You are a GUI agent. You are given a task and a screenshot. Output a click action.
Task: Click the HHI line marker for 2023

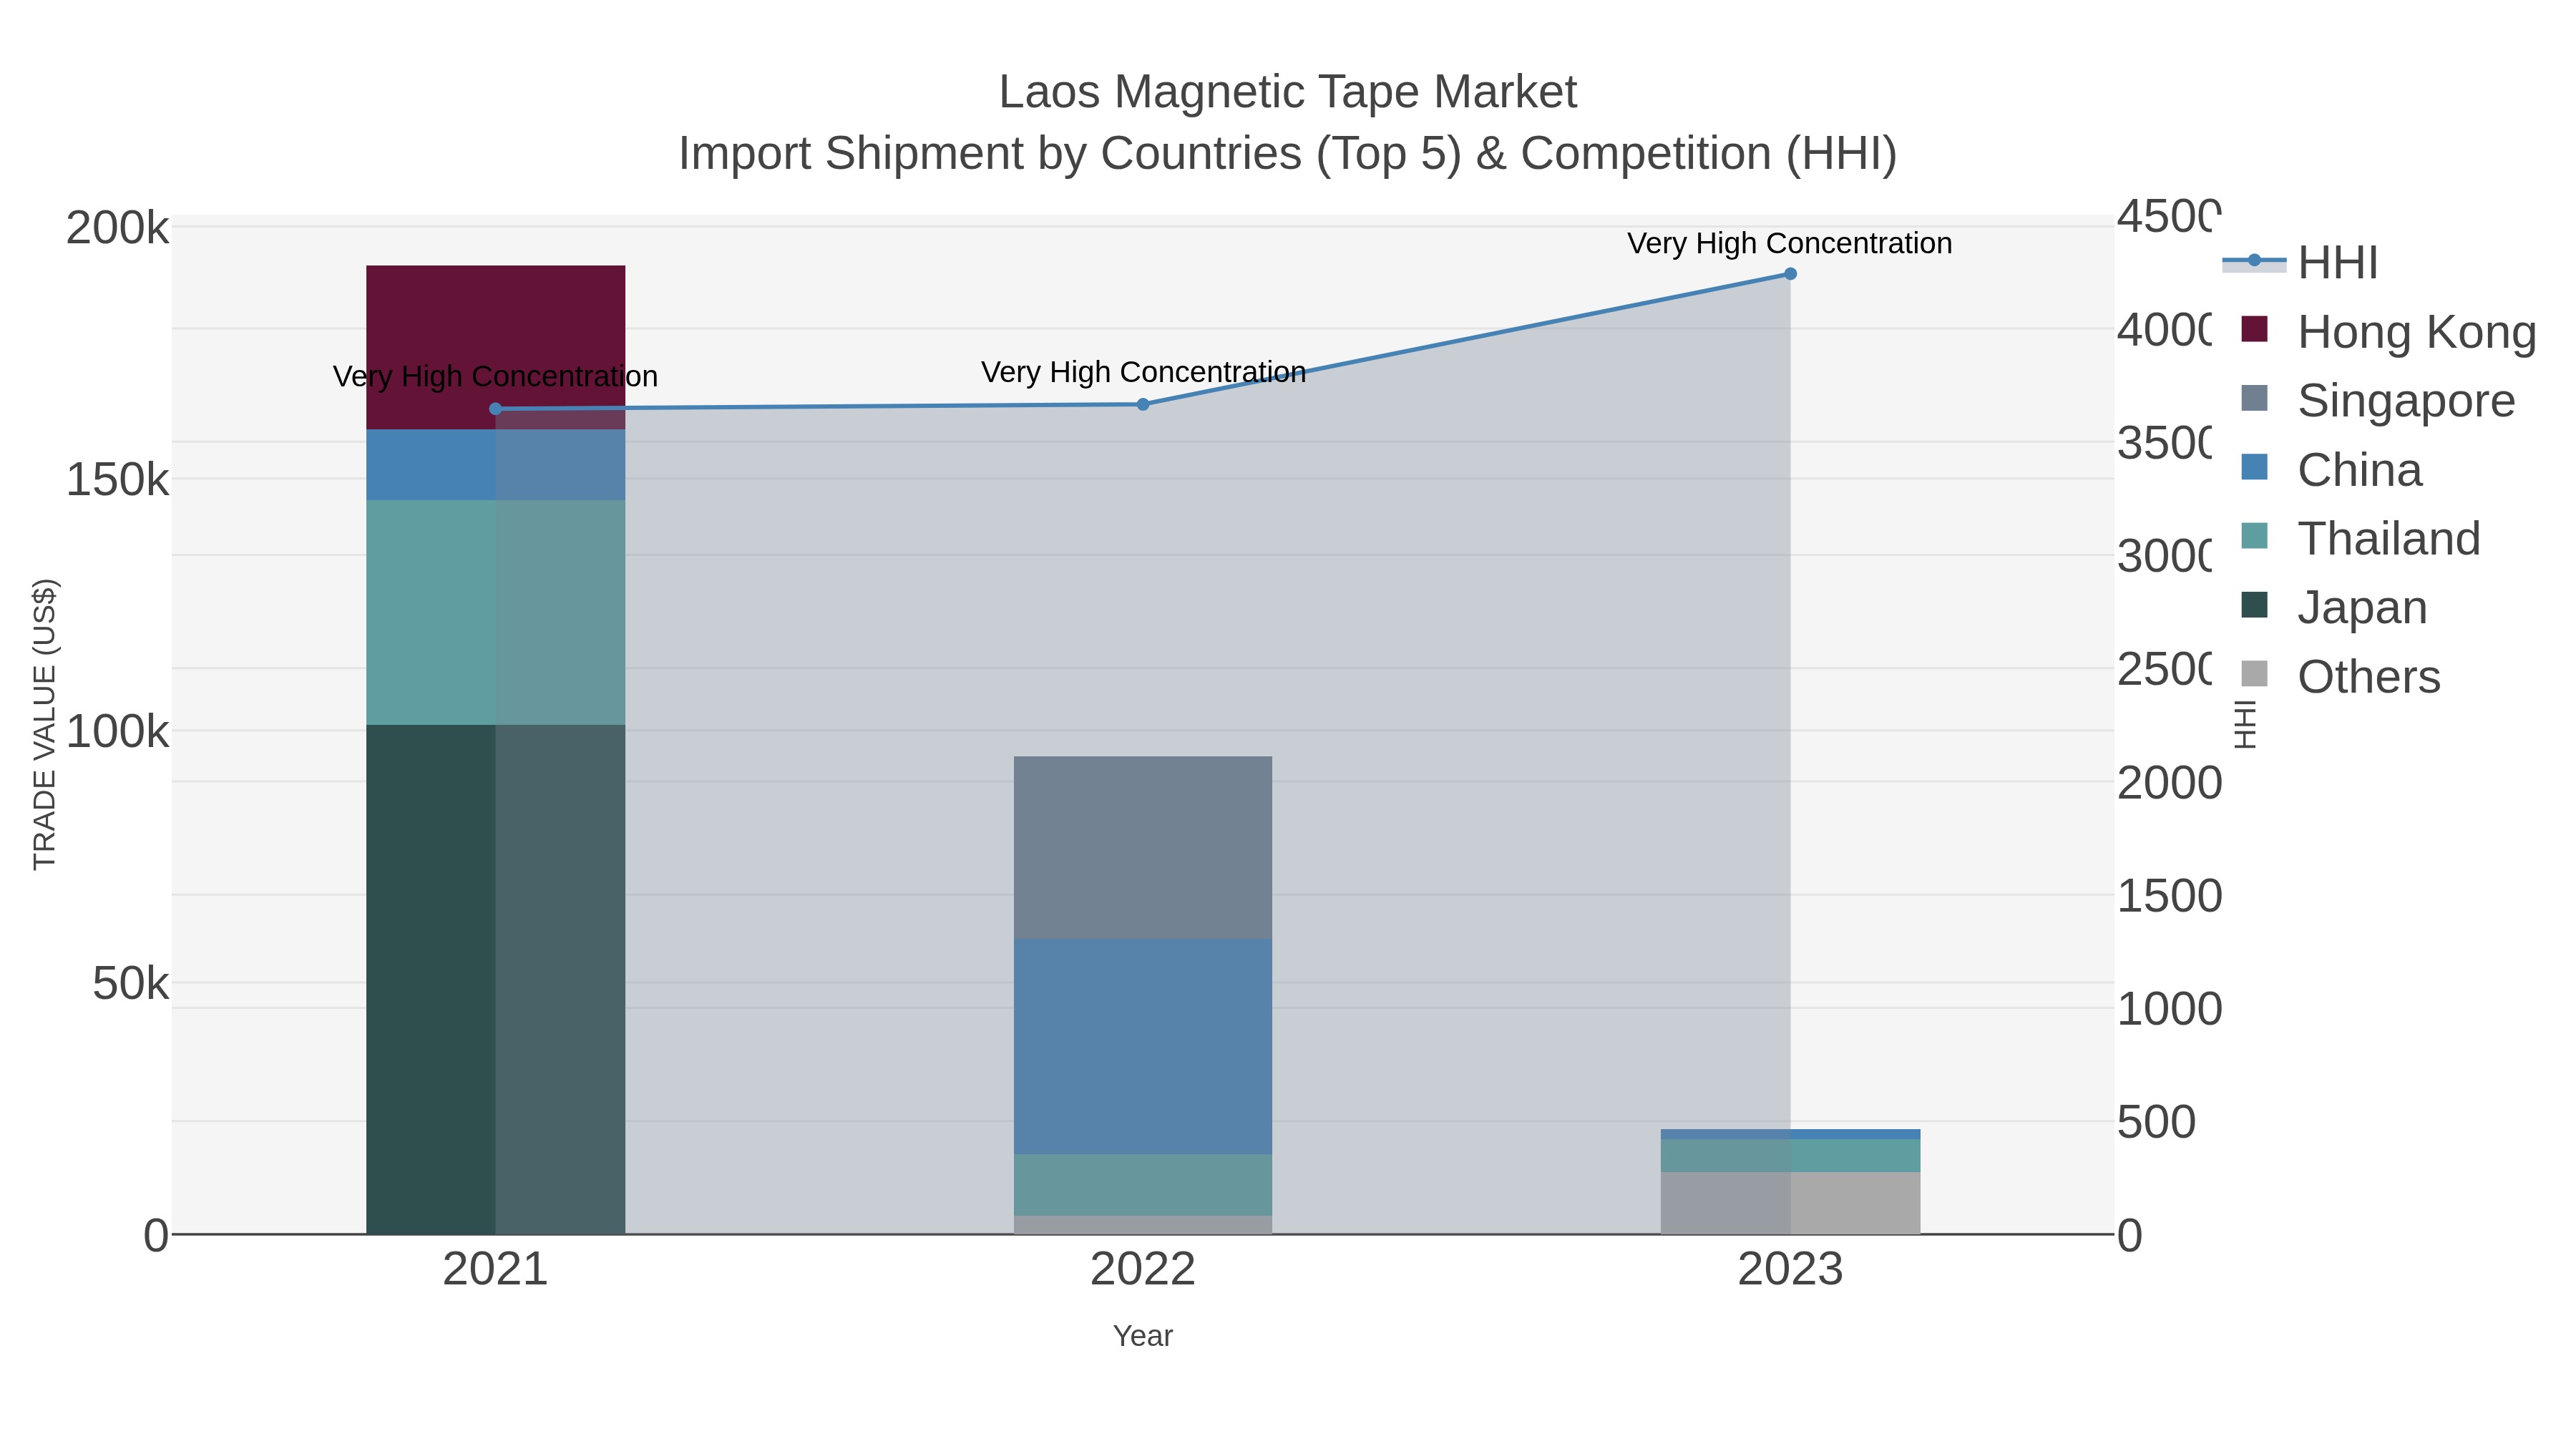click(1790, 274)
